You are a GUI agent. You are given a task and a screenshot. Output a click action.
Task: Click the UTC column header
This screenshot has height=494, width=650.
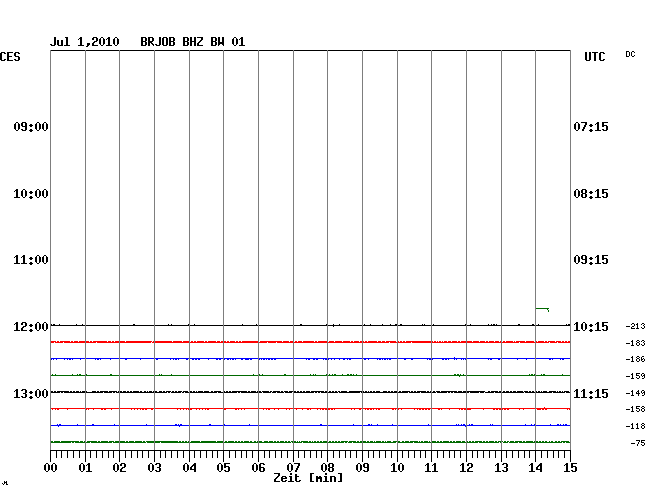(x=595, y=57)
